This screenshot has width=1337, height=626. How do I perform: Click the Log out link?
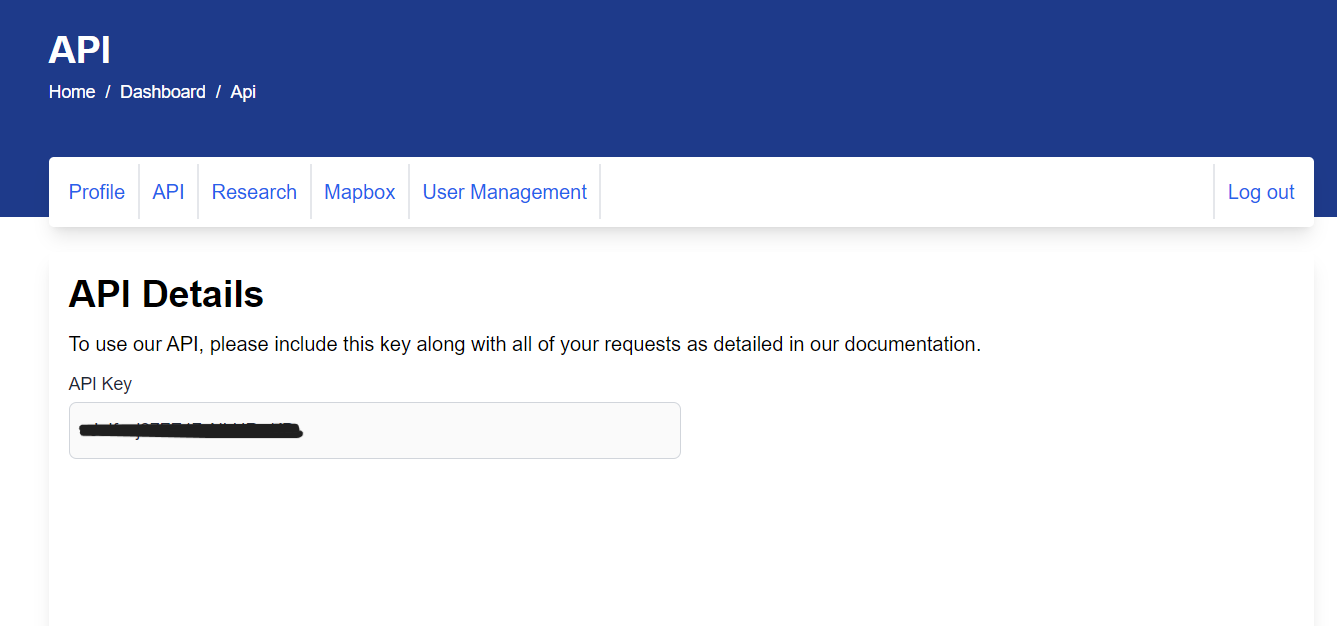pos(1261,192)
